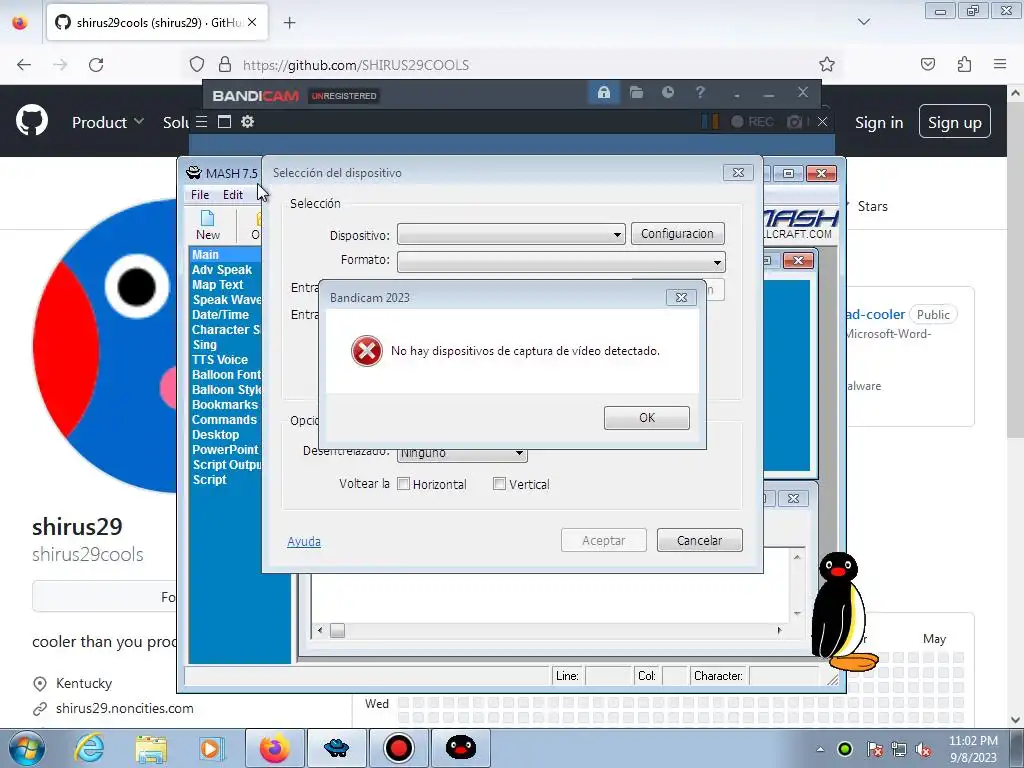Click OK in the Bandicam 2023 error dialog

pyautogui.click(x=647, y=418)
